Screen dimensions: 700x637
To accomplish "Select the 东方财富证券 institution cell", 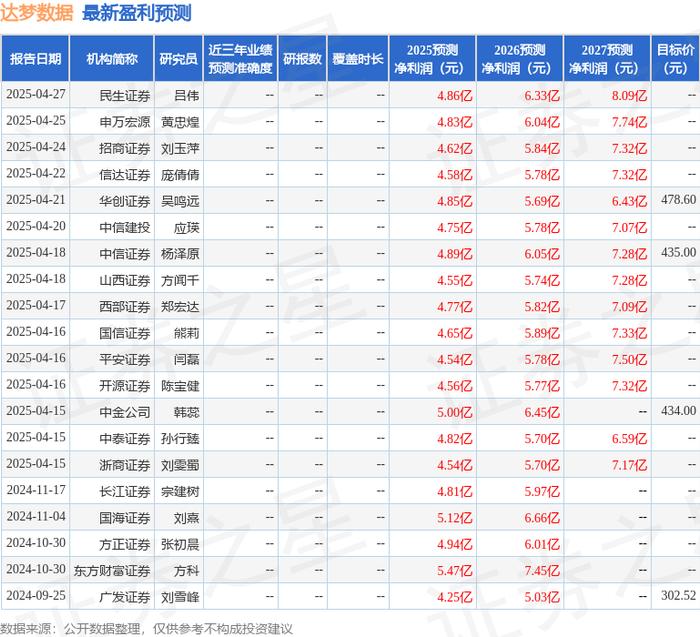I will tap(112, 570).
